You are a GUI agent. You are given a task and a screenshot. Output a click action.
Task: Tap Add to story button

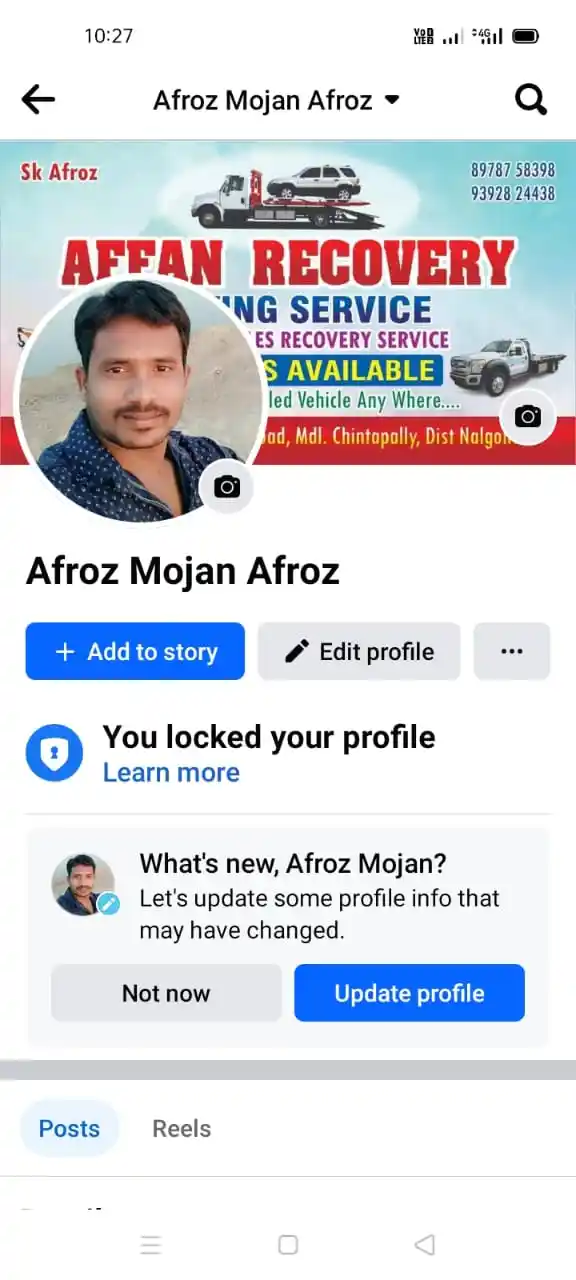point(135,651)
